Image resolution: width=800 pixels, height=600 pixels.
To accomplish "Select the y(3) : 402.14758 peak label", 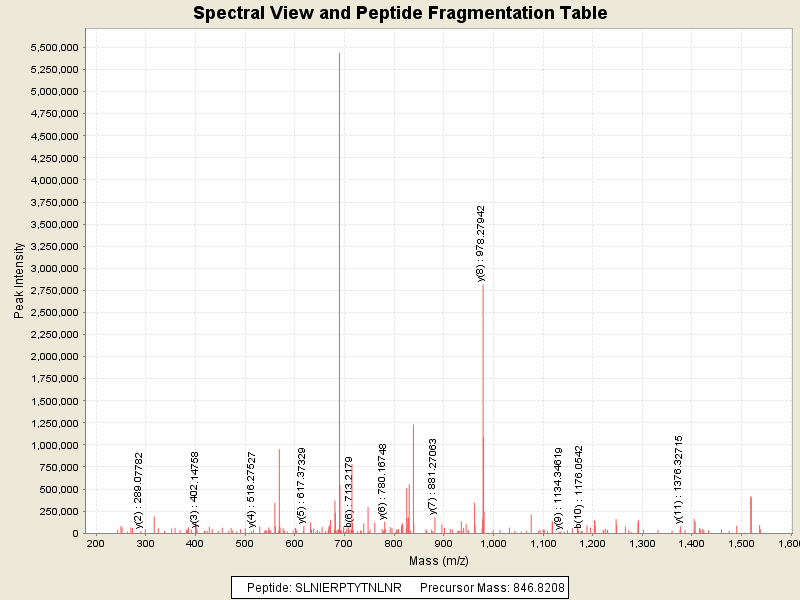I will (195, 488).
